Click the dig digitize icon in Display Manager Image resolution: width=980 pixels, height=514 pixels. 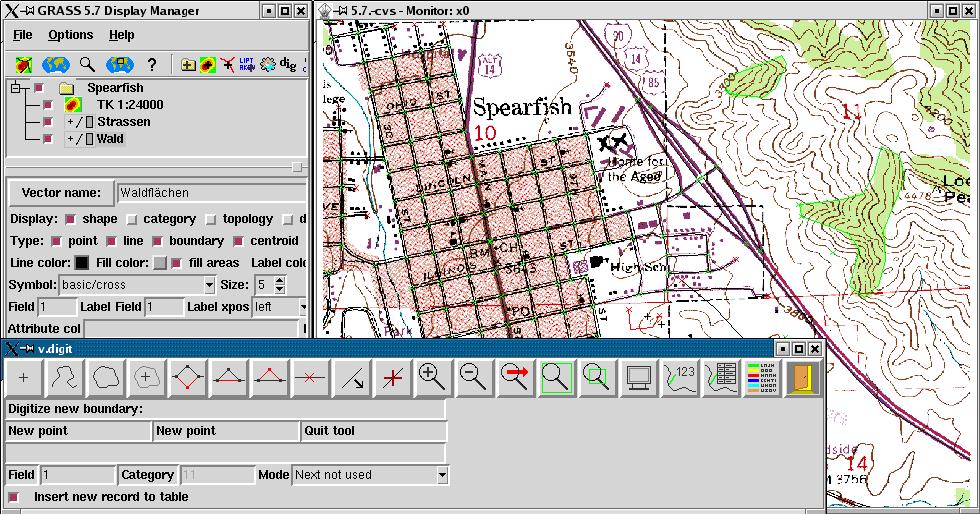point(288,64)
